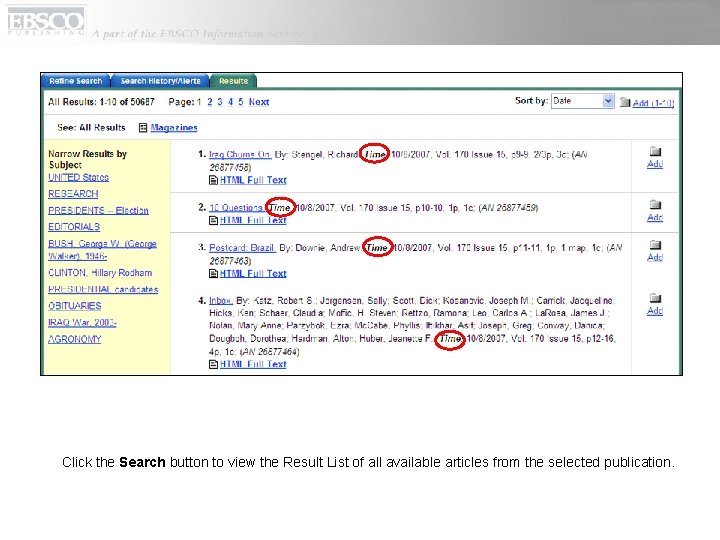Click folder icon for 10 Questions
The height and width of the screenshot is (540, 720).
(x=655, y=204)
